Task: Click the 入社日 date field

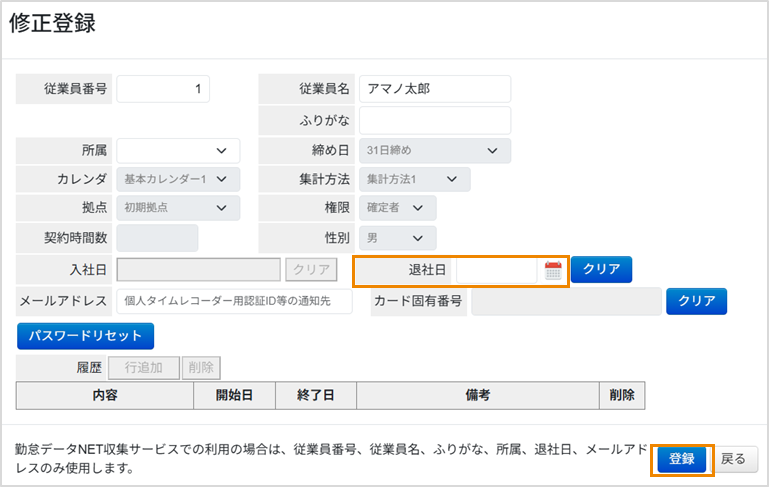Action: [x=199, y=270]
